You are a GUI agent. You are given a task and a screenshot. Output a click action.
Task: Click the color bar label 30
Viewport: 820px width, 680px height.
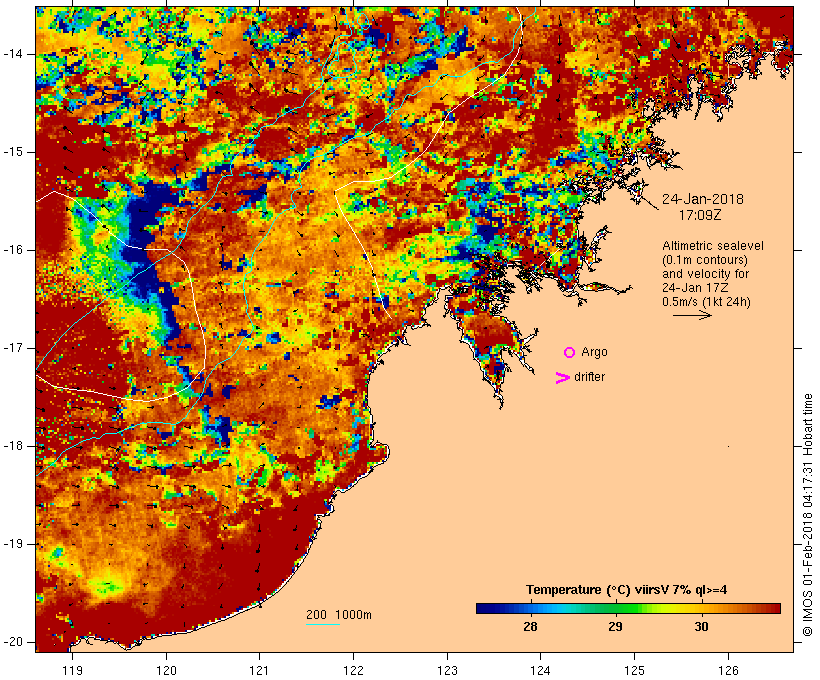(701, 626)
